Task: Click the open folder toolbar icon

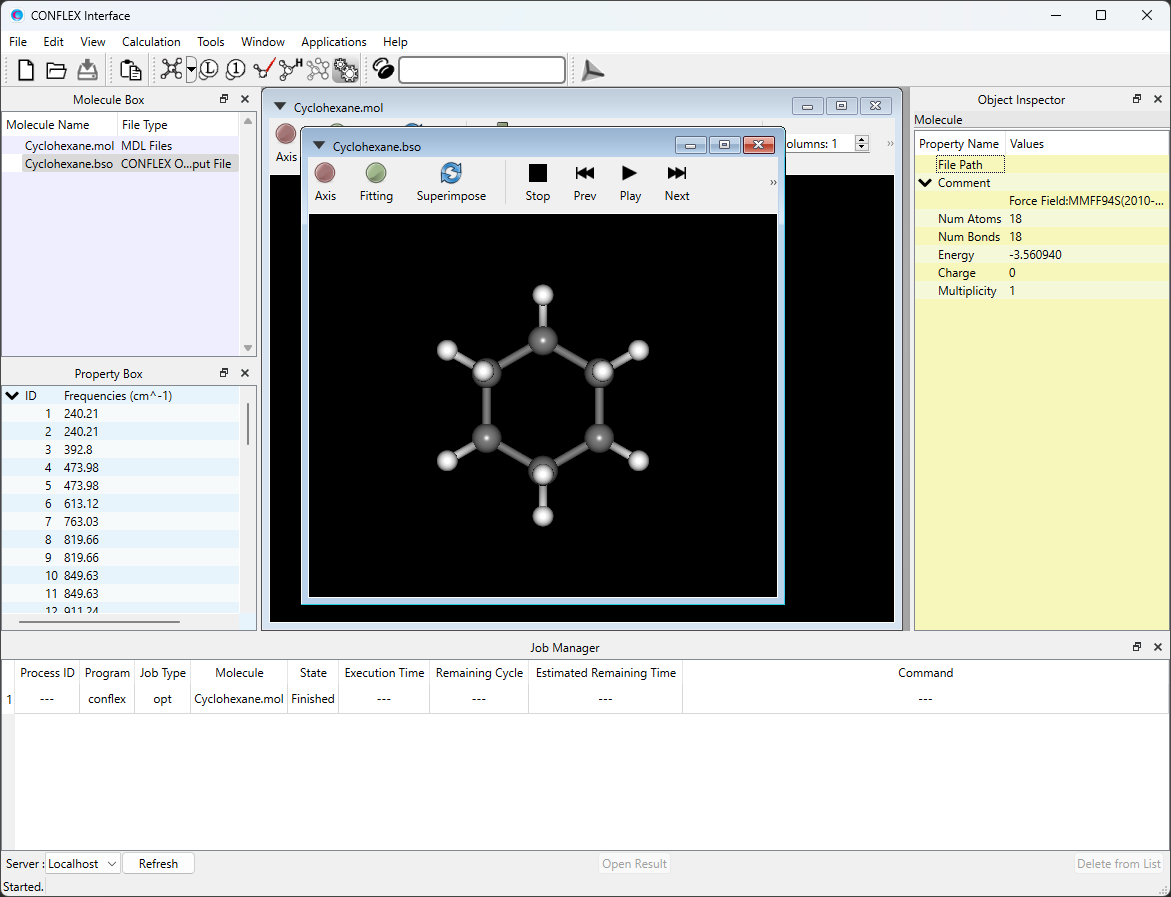Action: pos(56,70)
